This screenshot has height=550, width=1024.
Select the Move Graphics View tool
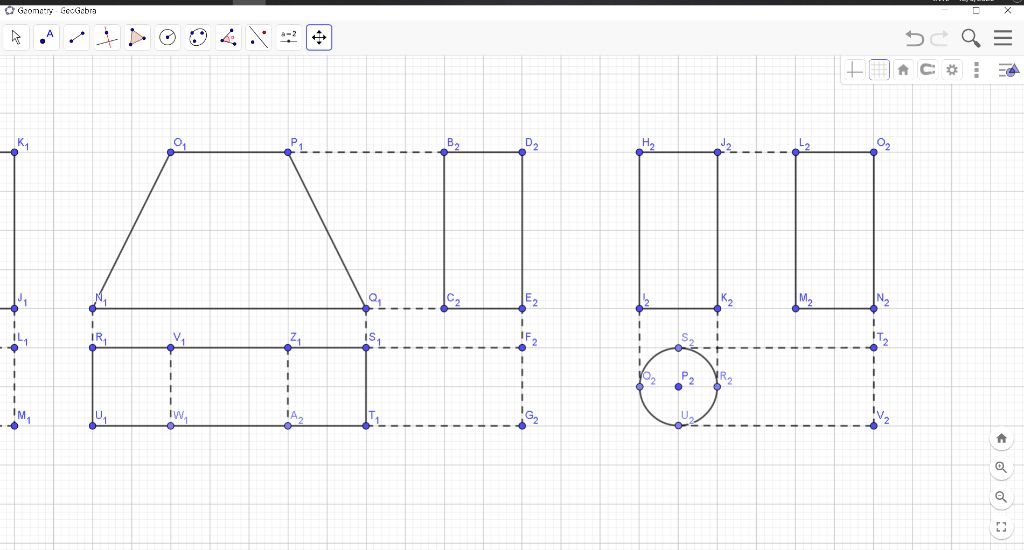pos(319,37)
